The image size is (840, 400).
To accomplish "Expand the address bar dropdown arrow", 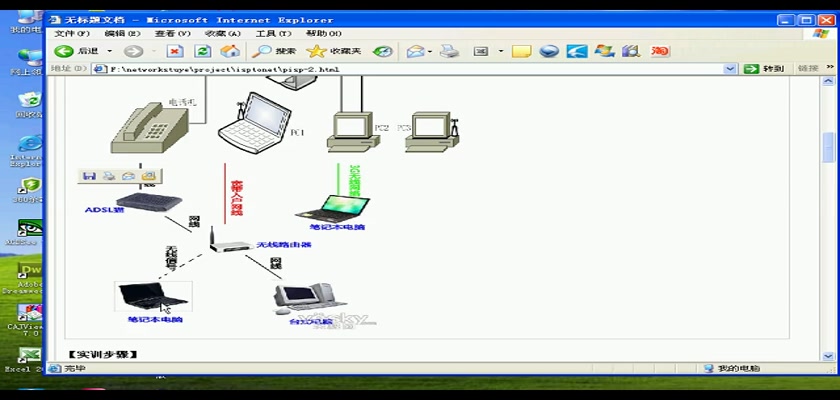I will pos(731,69).
